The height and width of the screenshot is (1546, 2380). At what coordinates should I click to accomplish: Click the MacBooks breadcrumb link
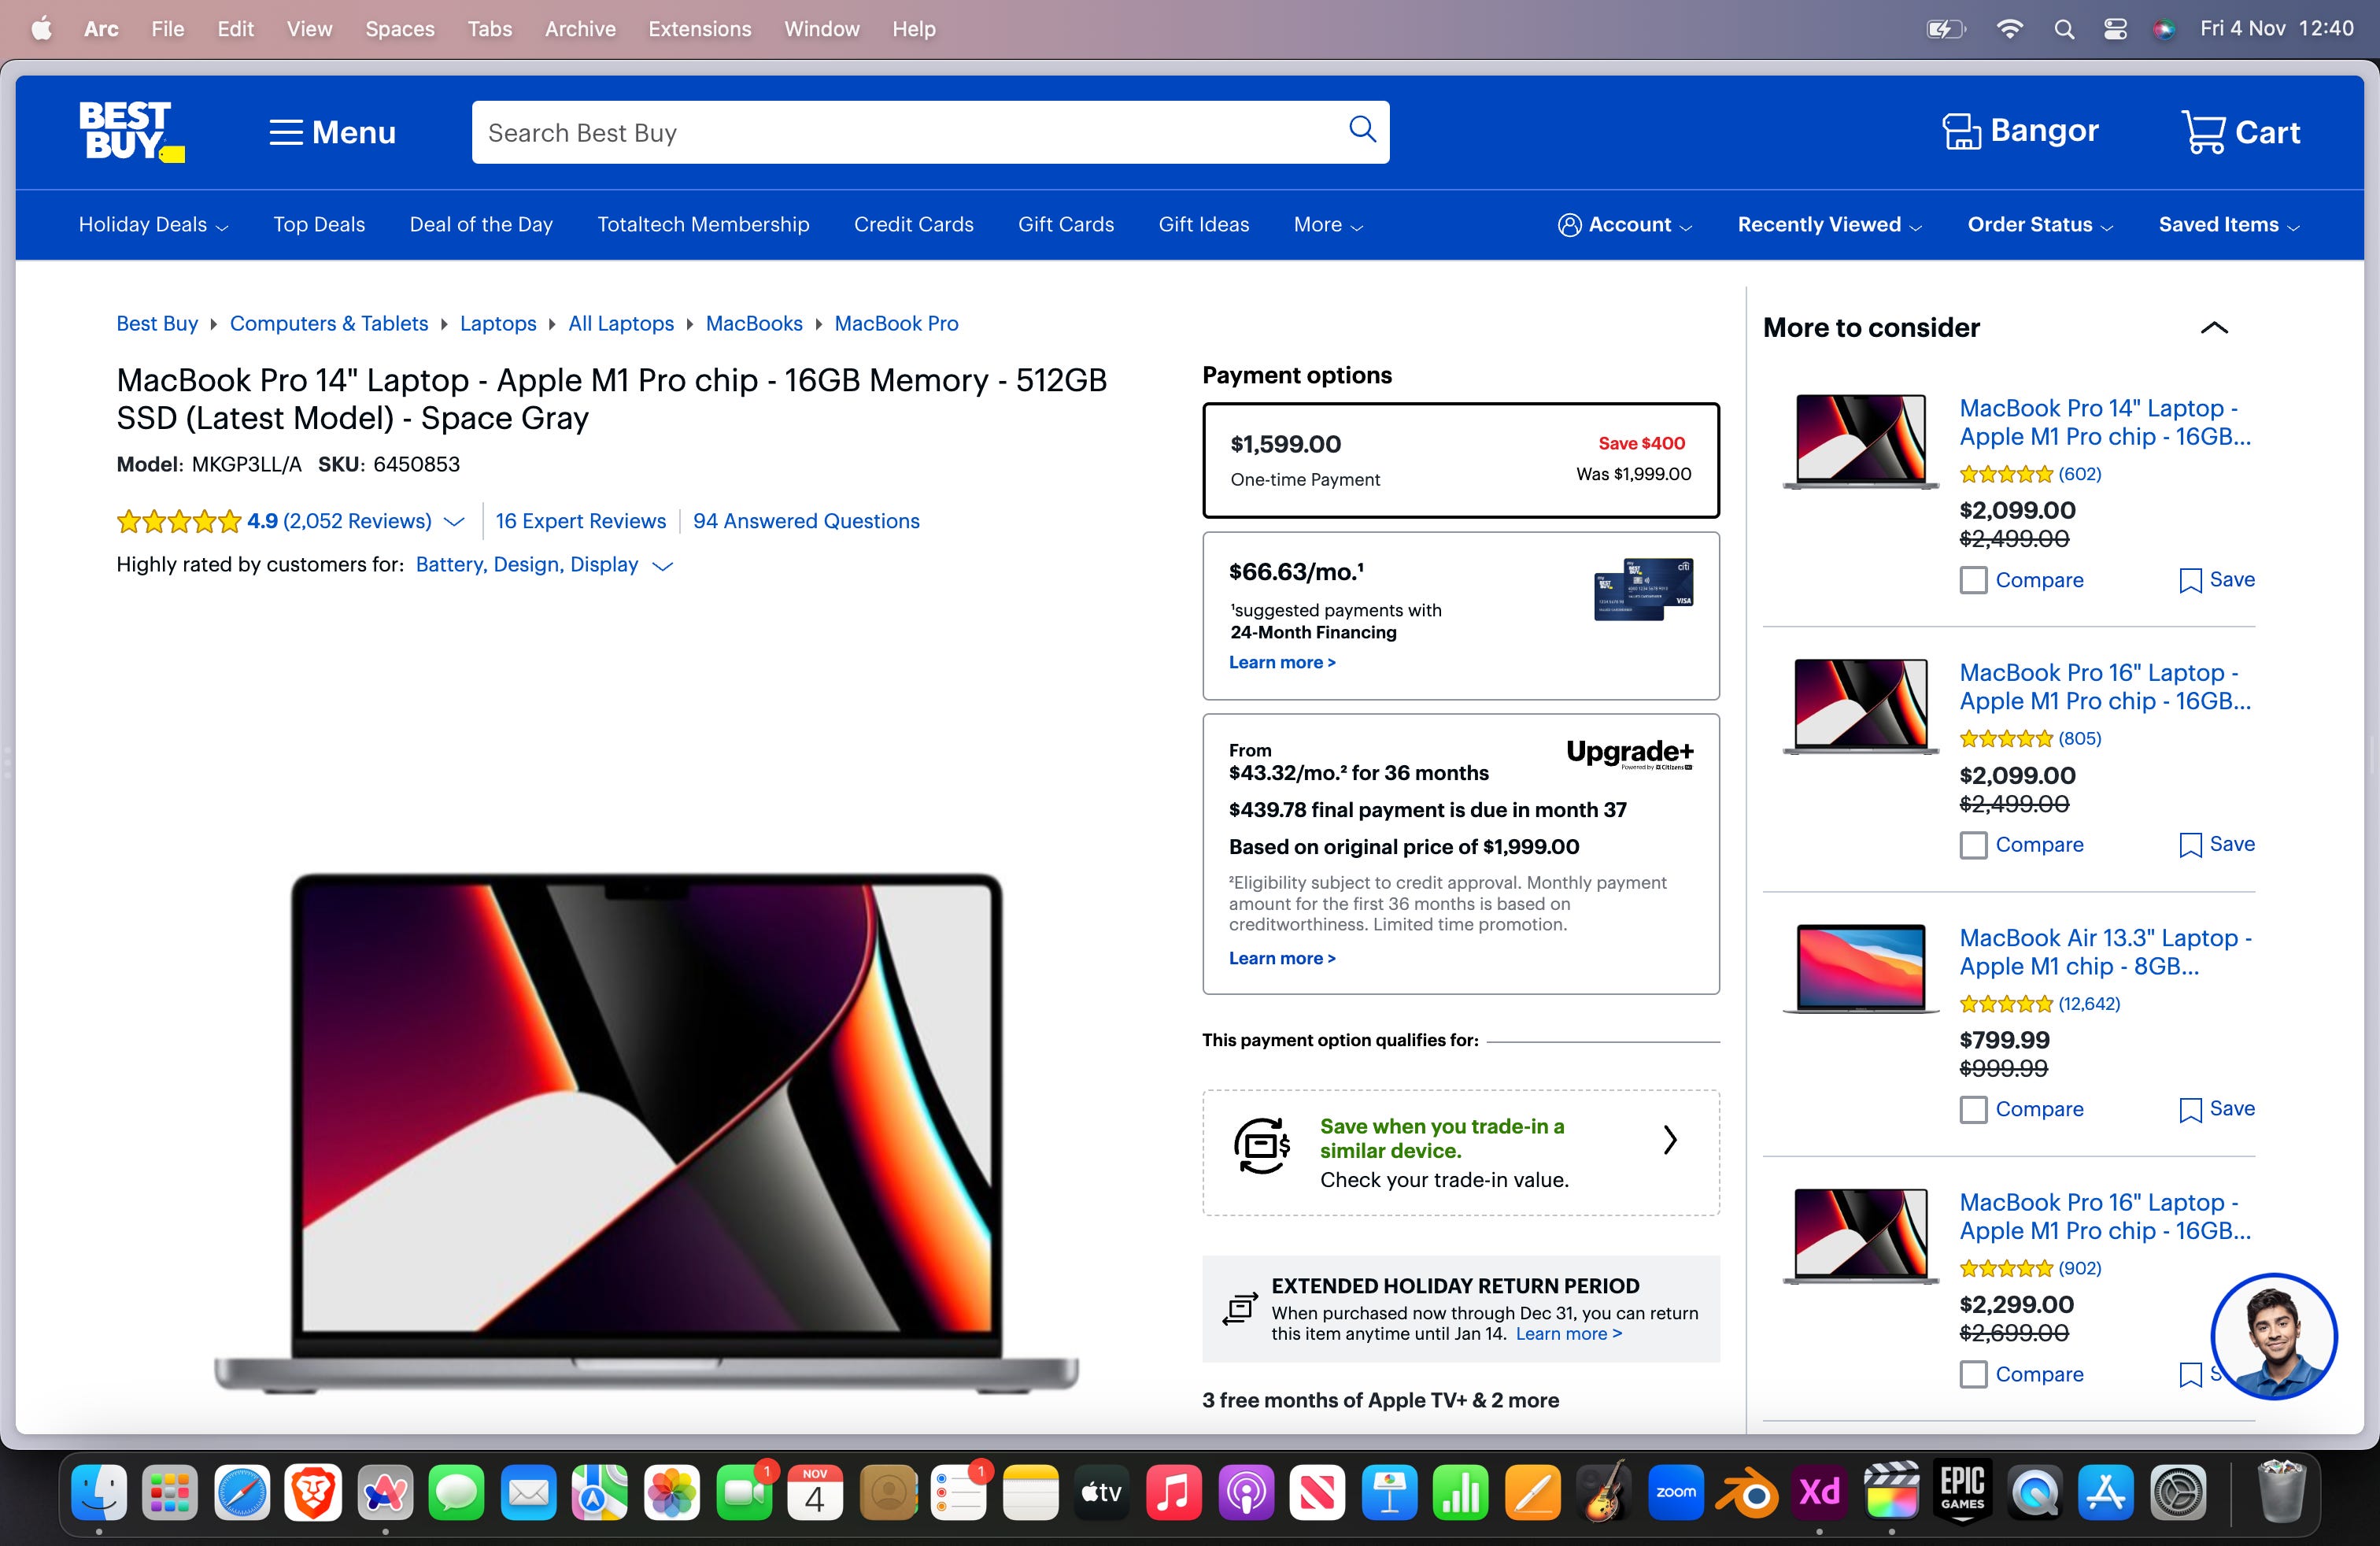coord(754,324)
